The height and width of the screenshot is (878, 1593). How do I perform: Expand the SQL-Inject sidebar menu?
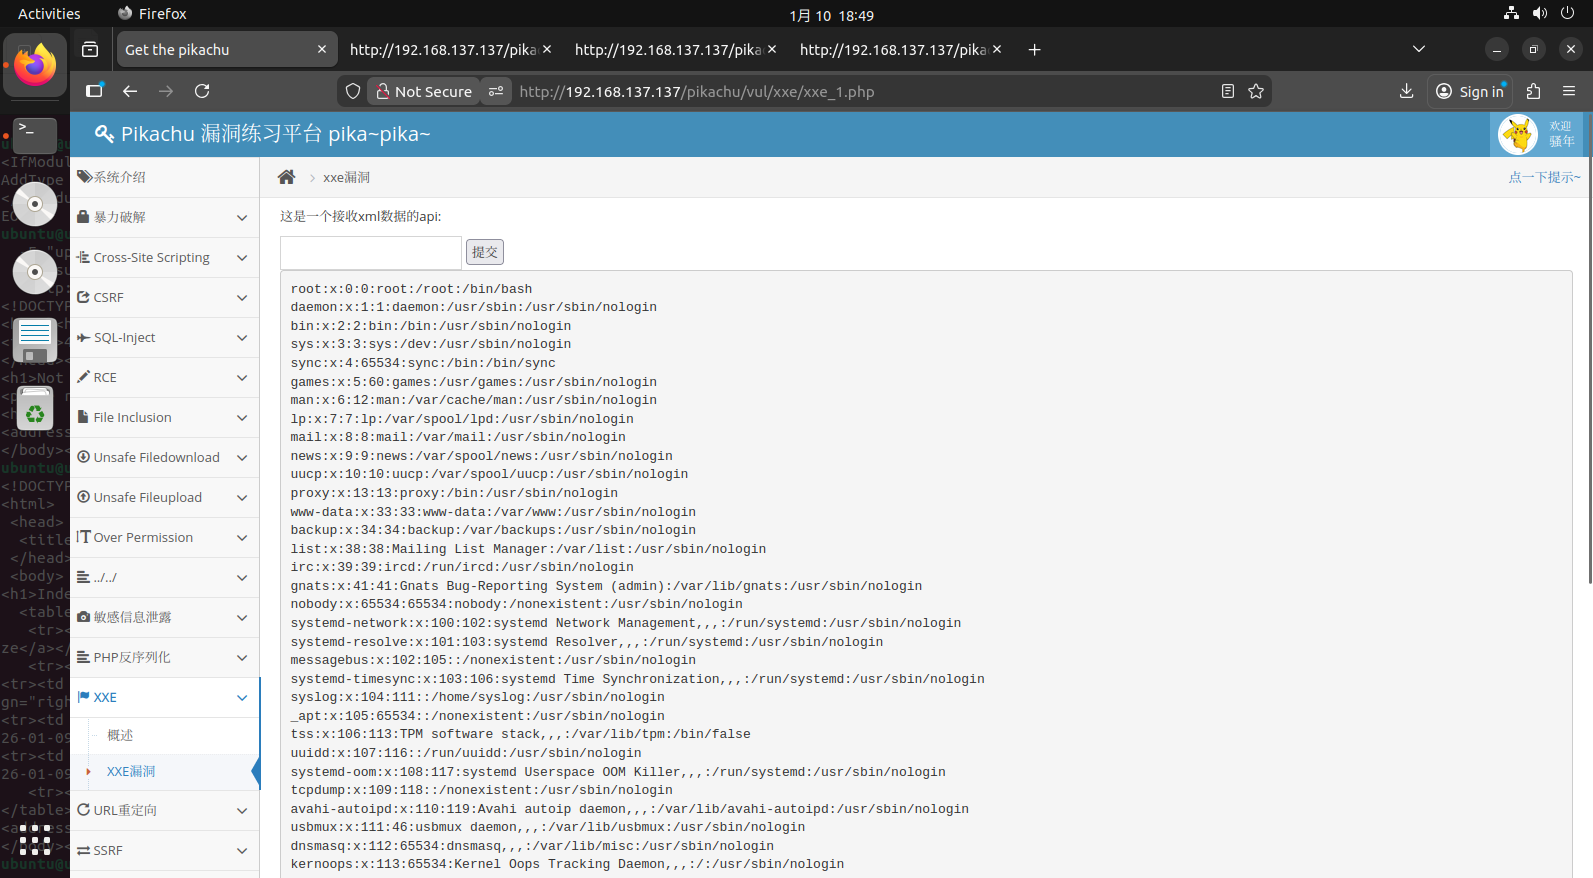coord(165,337)
